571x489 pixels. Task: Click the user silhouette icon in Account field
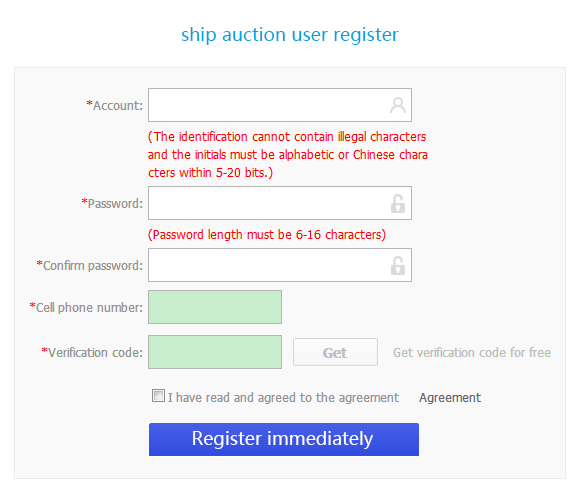click(398, 105)
